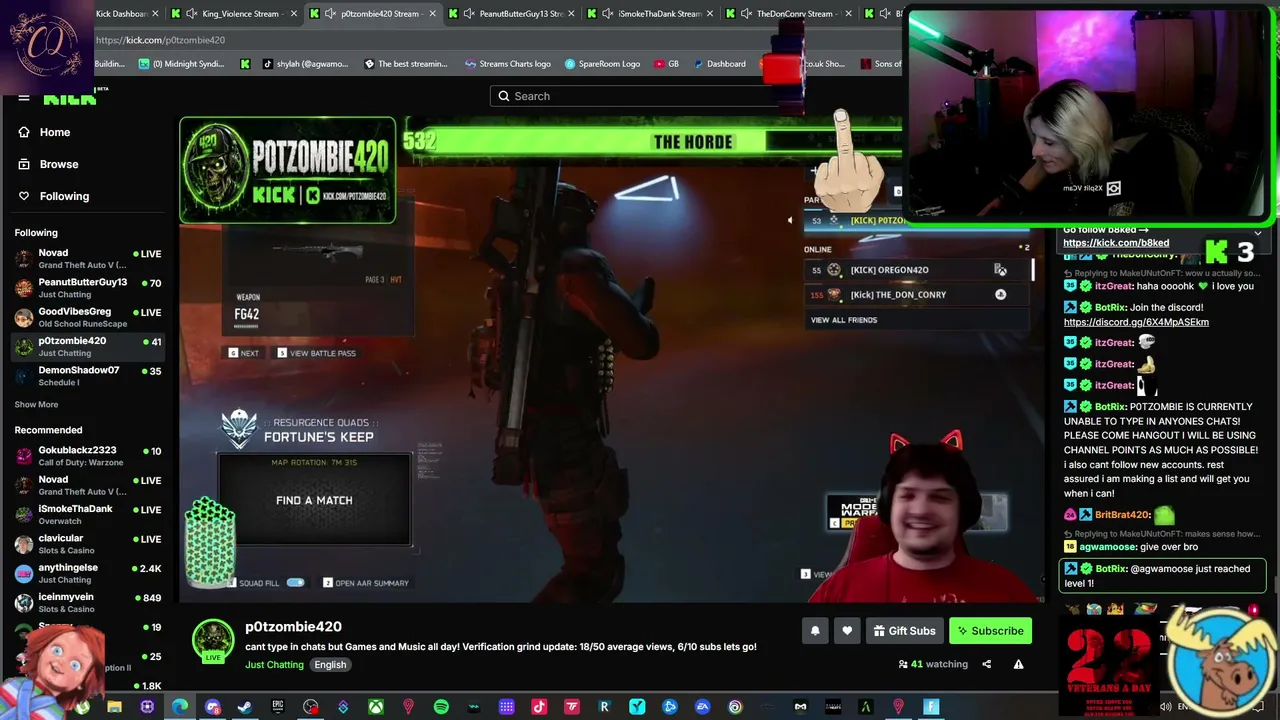Open recommended channel iSmokeThaDank
The image size is (1280, 720).
point(88,515)
